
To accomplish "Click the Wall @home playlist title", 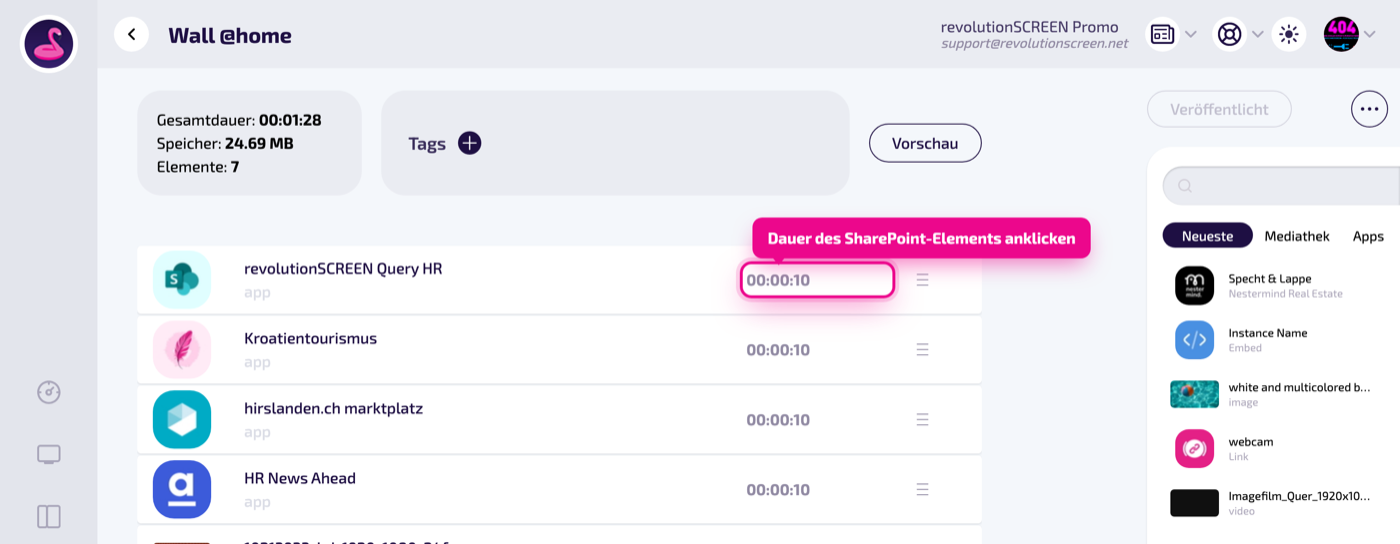I will (x=230, y=36).
